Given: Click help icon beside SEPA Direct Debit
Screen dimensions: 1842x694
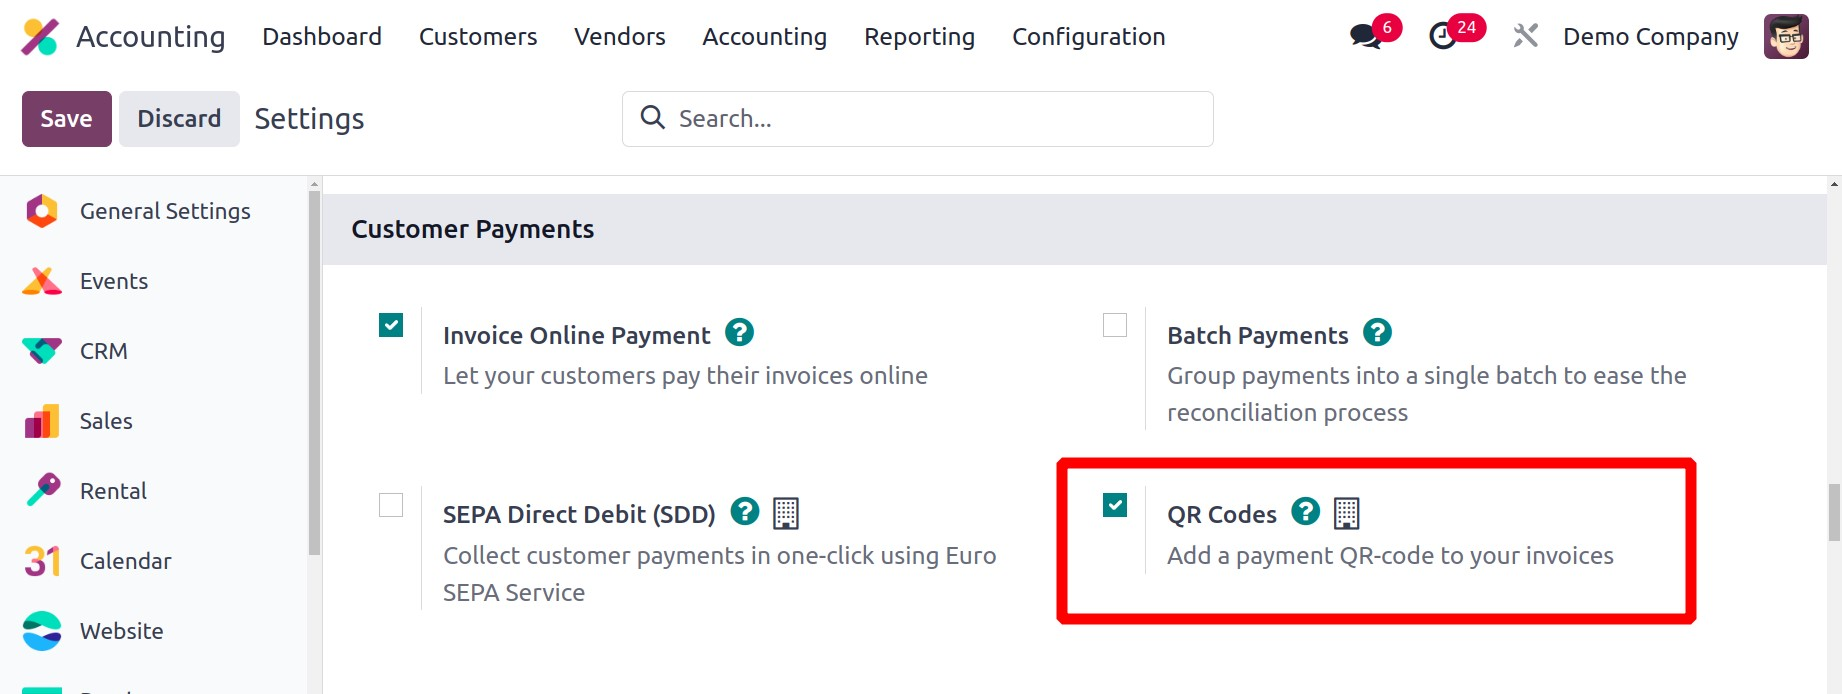Looking at the screenshot, I should (745, 512).
